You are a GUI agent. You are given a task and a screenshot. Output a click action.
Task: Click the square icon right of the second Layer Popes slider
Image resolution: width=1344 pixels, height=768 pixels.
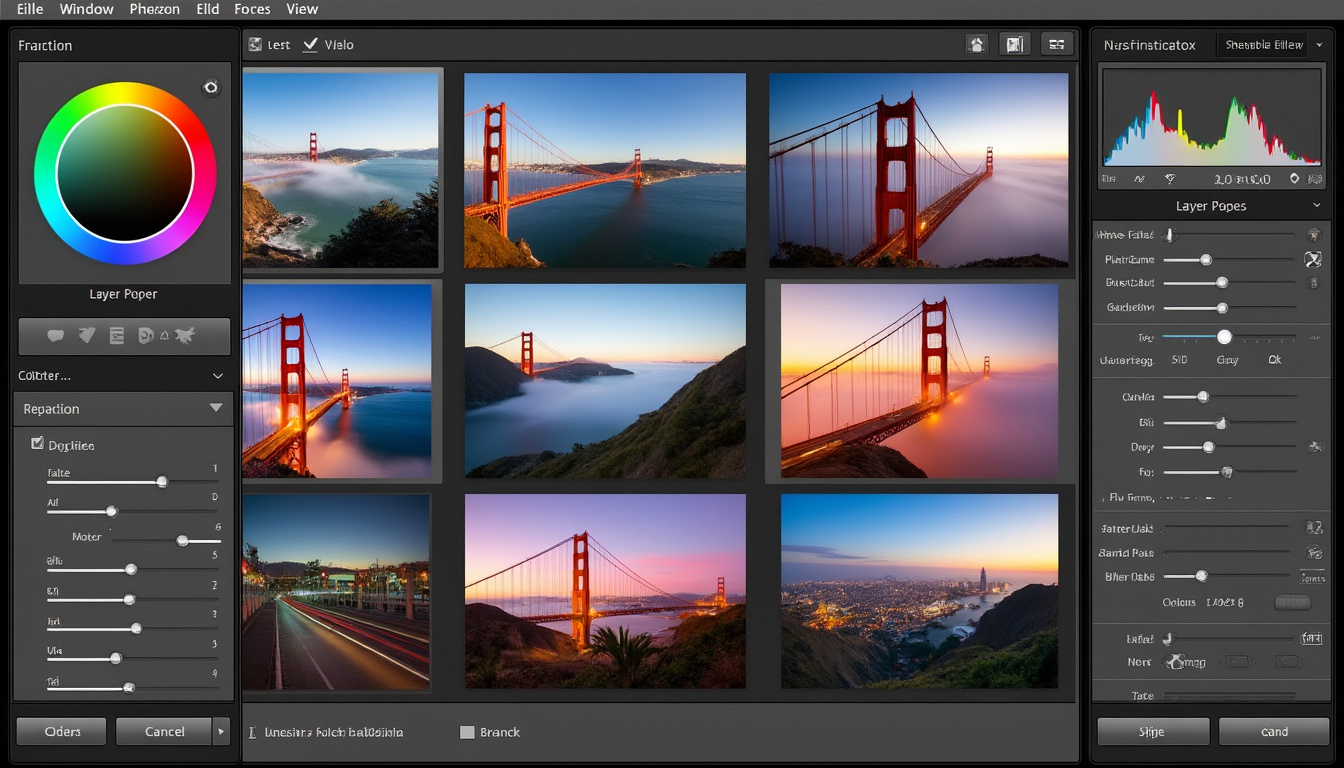1313,259
